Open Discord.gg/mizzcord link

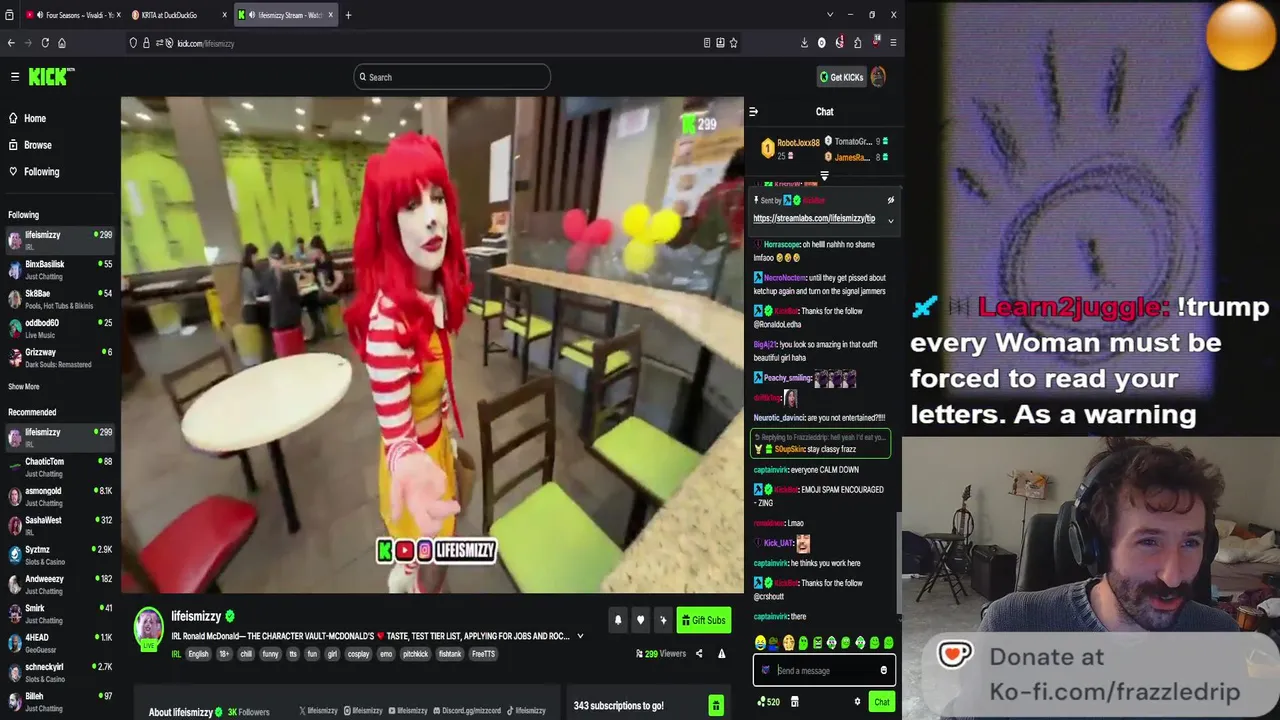(467, 711)
